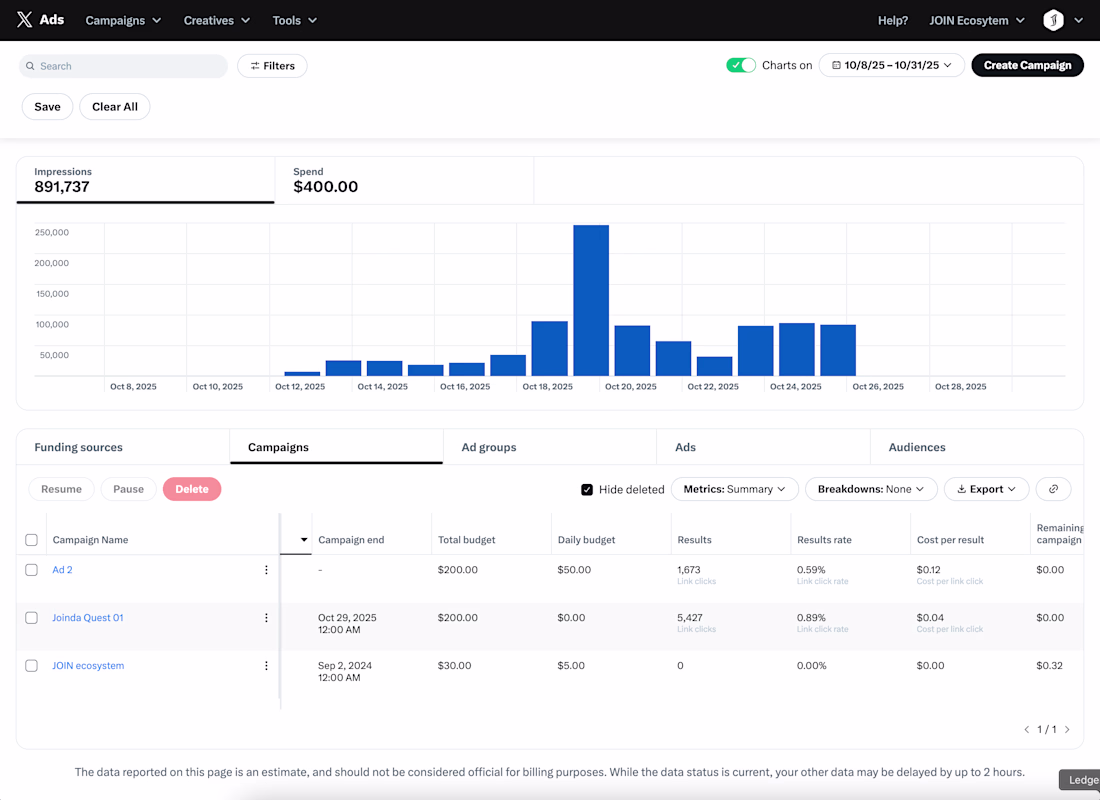
Task: Open JOIN Ecosytem account dropdown
Action: pyautogui.click(x=977, y=20)
